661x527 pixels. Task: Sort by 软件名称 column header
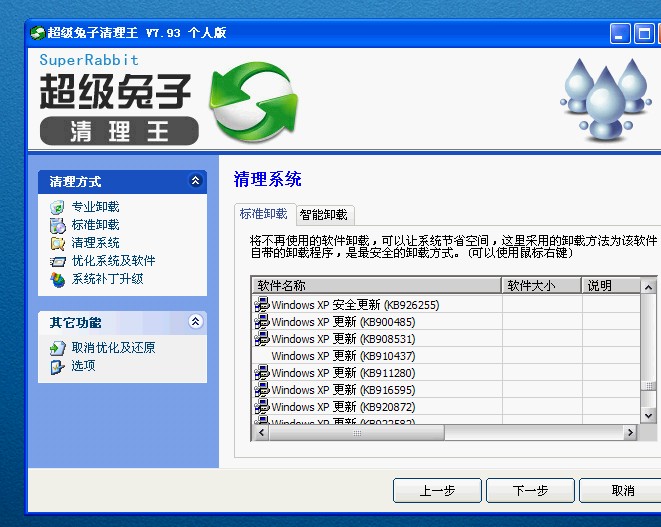(x=376, y=285)
